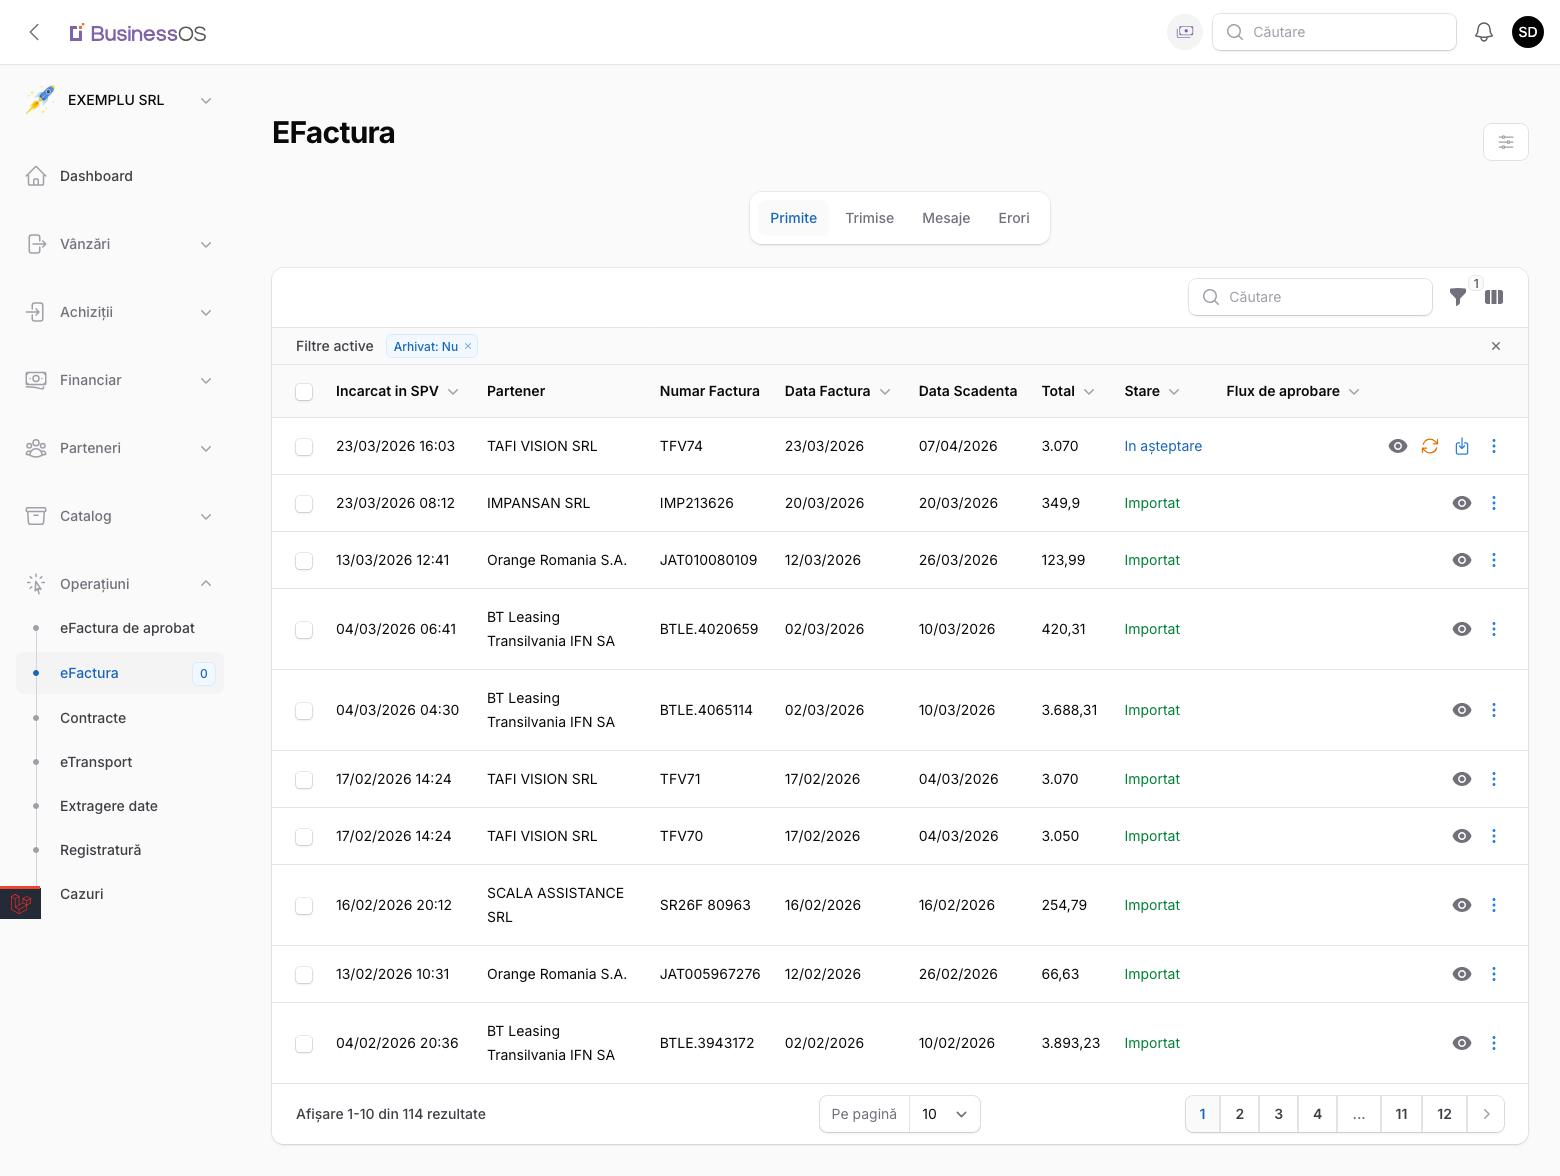Open three-dot menu for IMP213626 row

tap(1494, 503)
